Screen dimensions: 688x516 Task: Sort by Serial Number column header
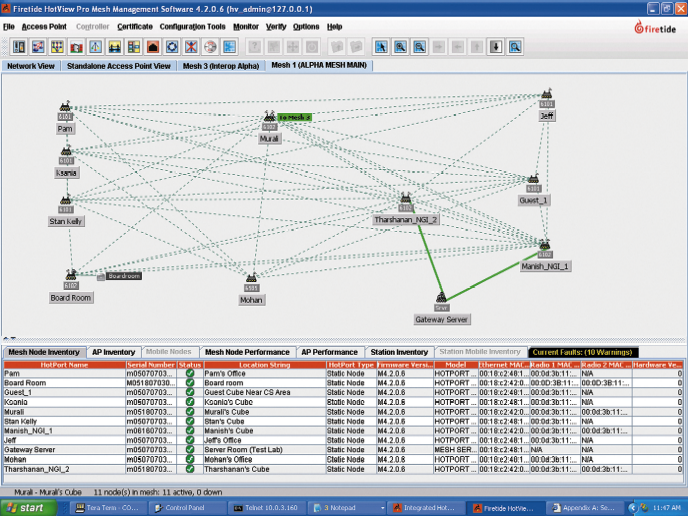coord(151,365)
